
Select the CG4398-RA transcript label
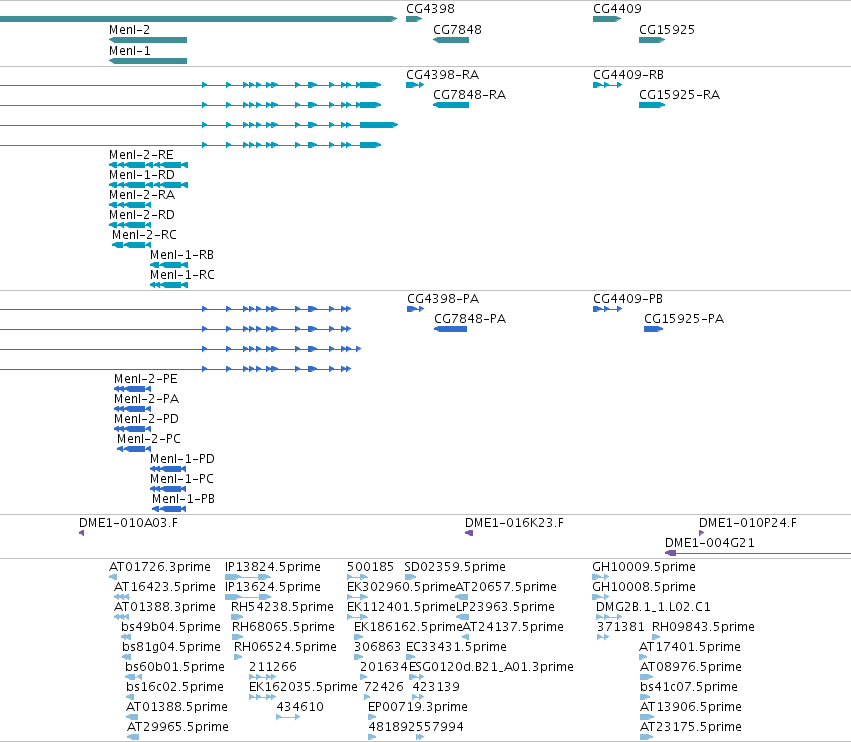click(442, 75)
